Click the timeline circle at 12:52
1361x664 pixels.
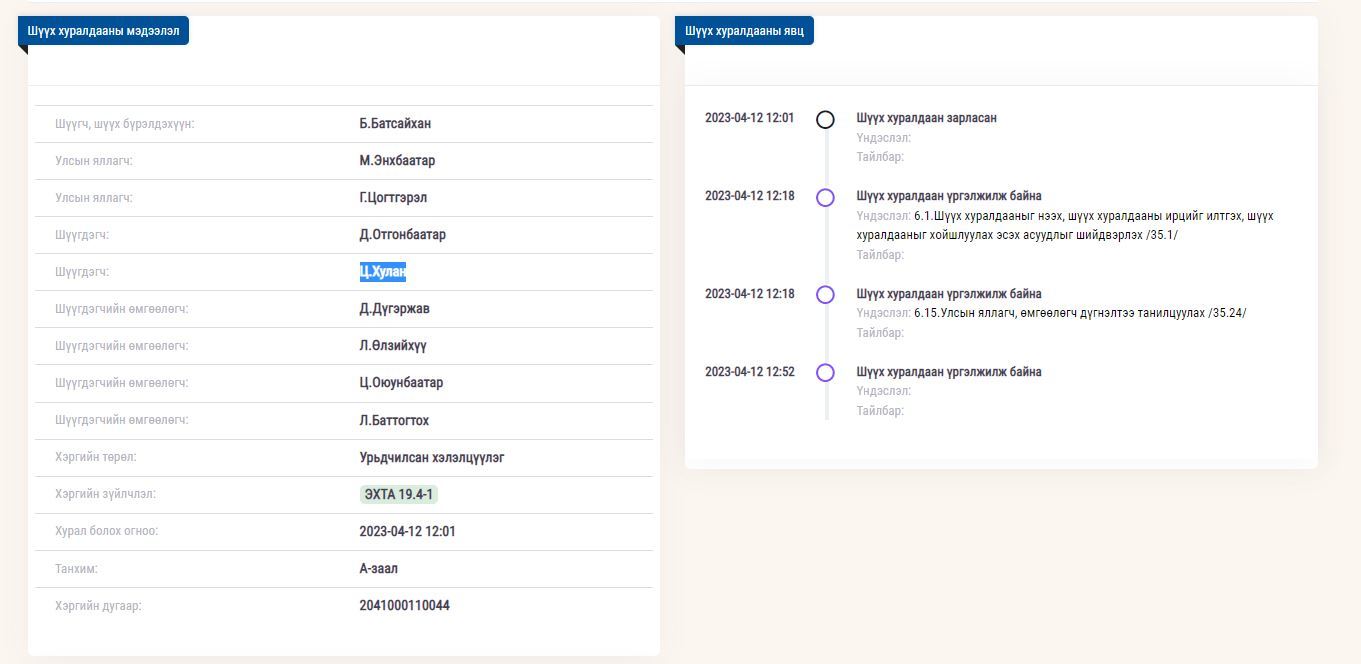[825, 373]
